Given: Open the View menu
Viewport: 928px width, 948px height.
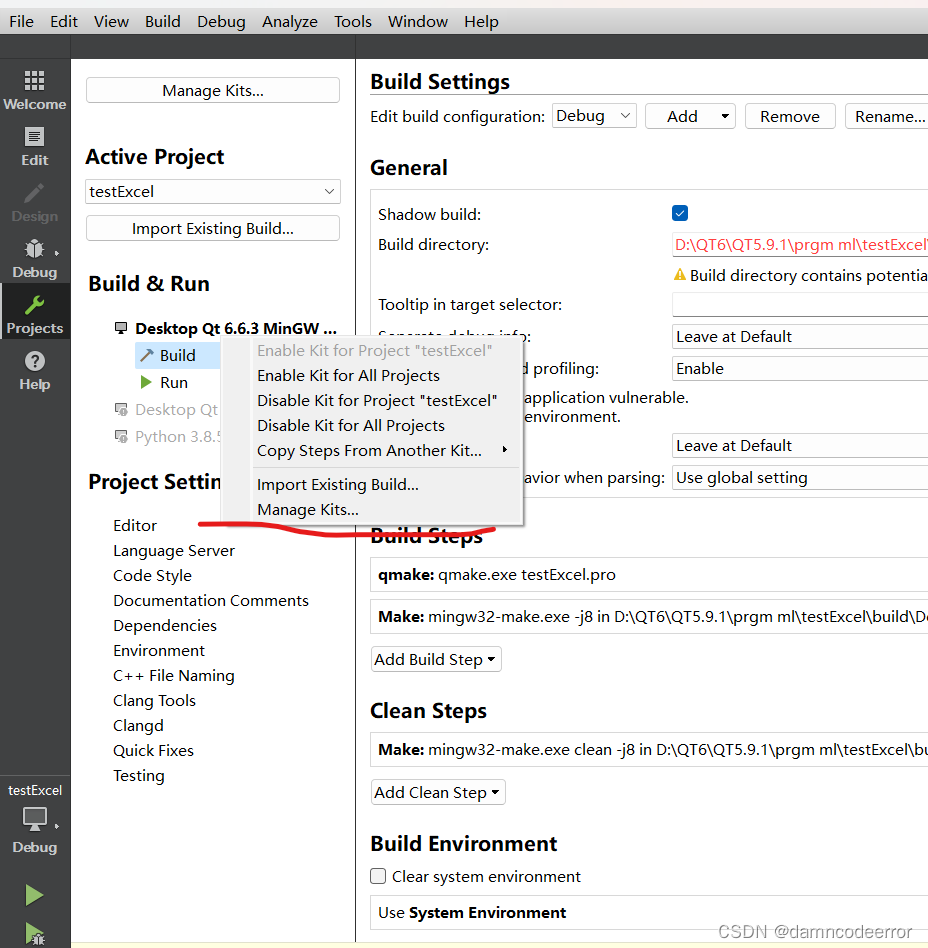Looking at the screenshot, I should pos(111,22).
